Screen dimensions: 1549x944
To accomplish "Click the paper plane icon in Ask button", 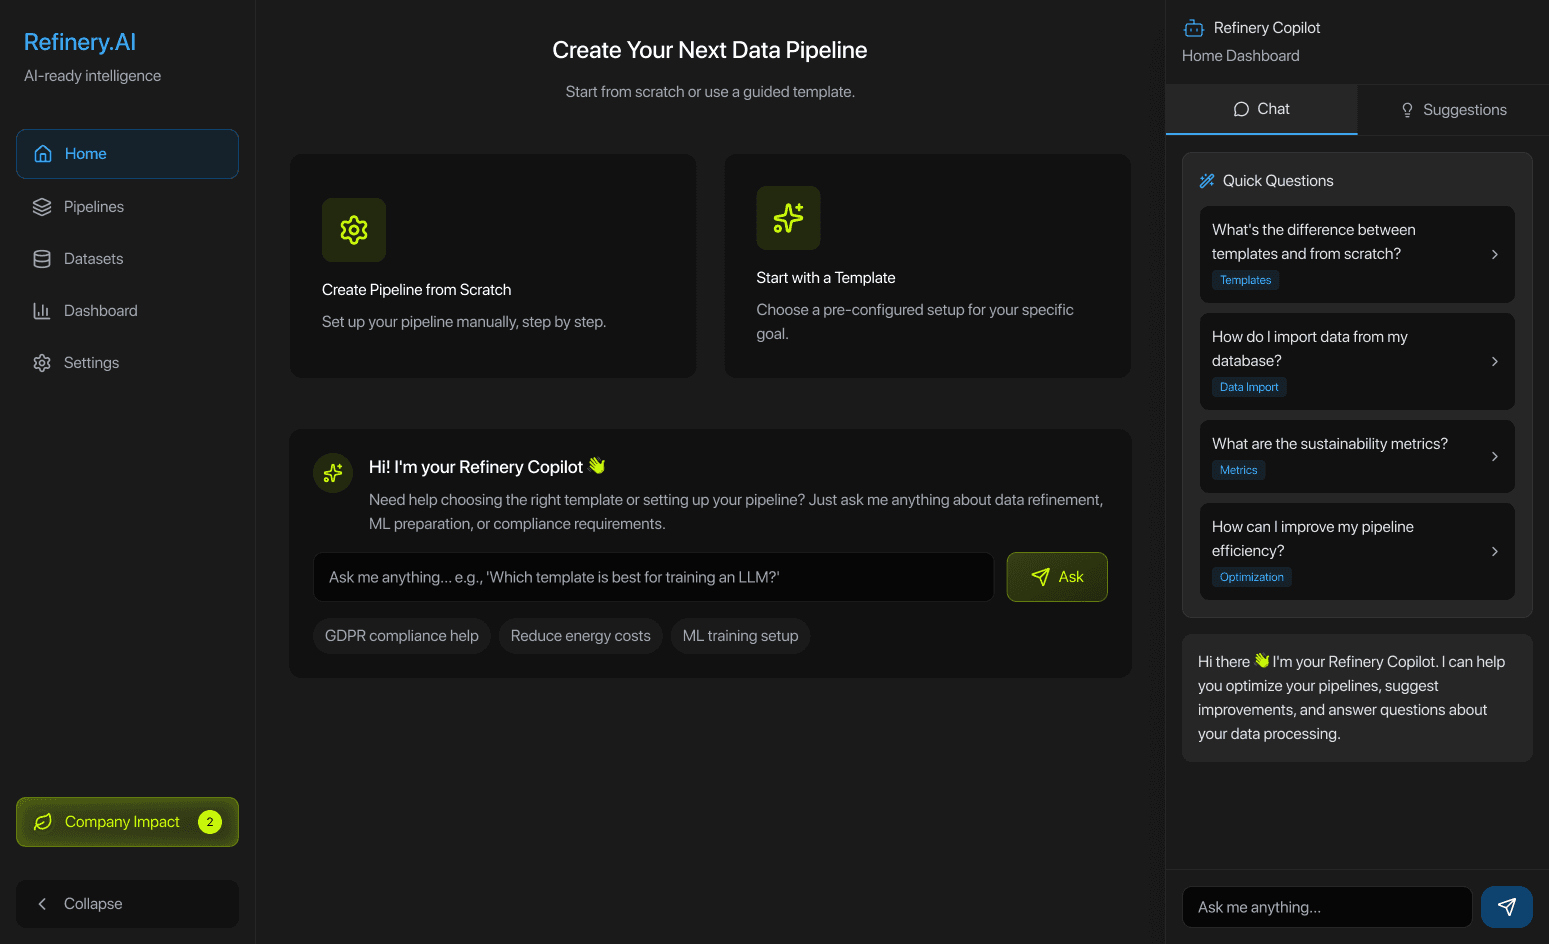I will (x=1040, y=577).
